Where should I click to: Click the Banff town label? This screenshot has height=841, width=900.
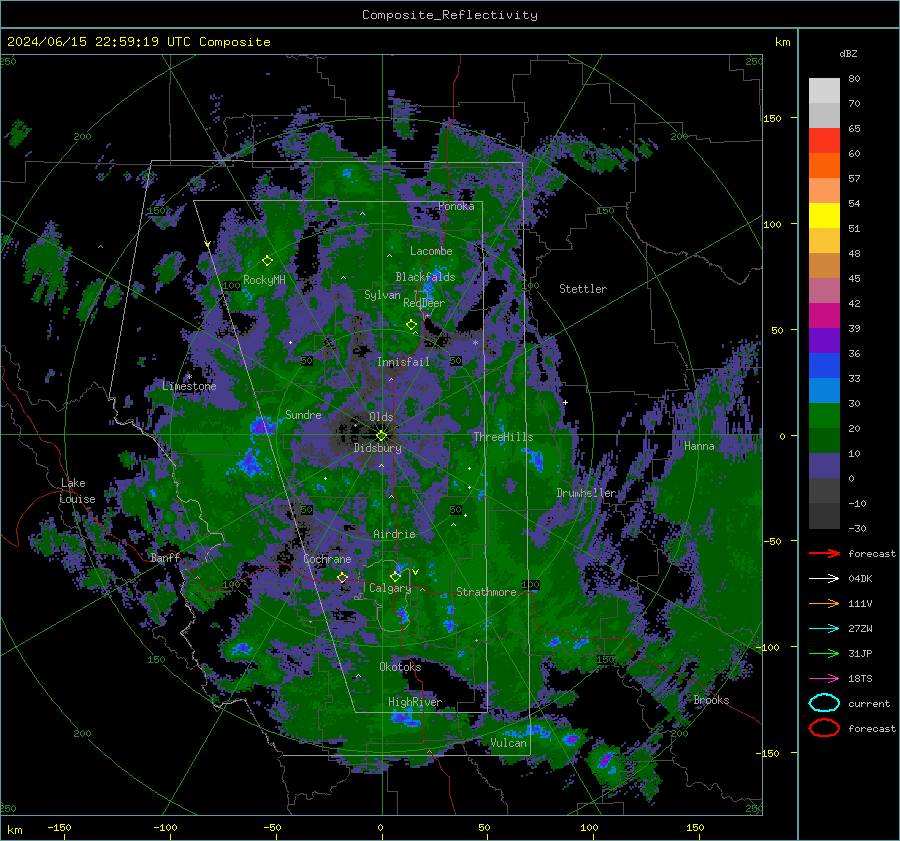(165, 557)
